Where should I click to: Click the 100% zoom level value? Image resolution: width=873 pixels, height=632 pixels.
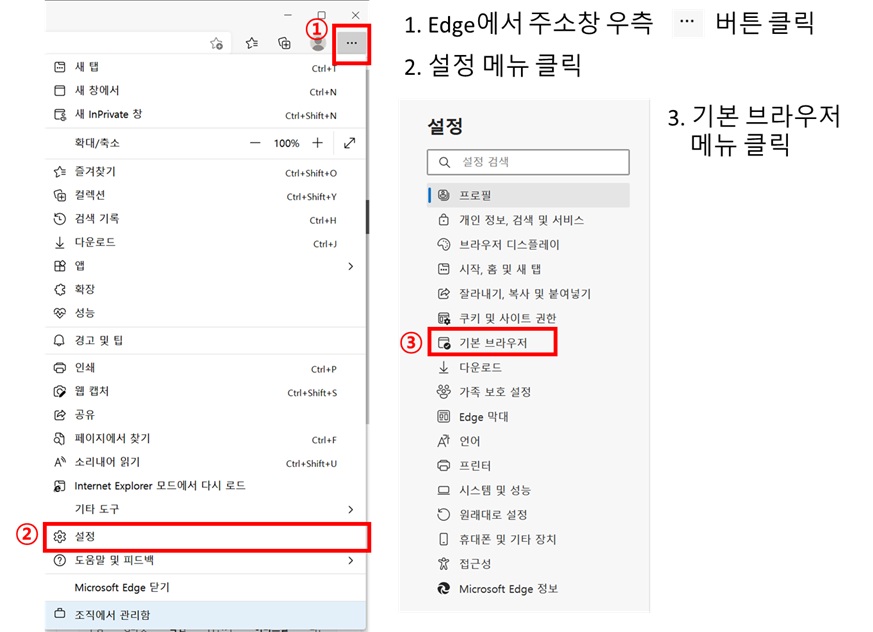[286, 144]
